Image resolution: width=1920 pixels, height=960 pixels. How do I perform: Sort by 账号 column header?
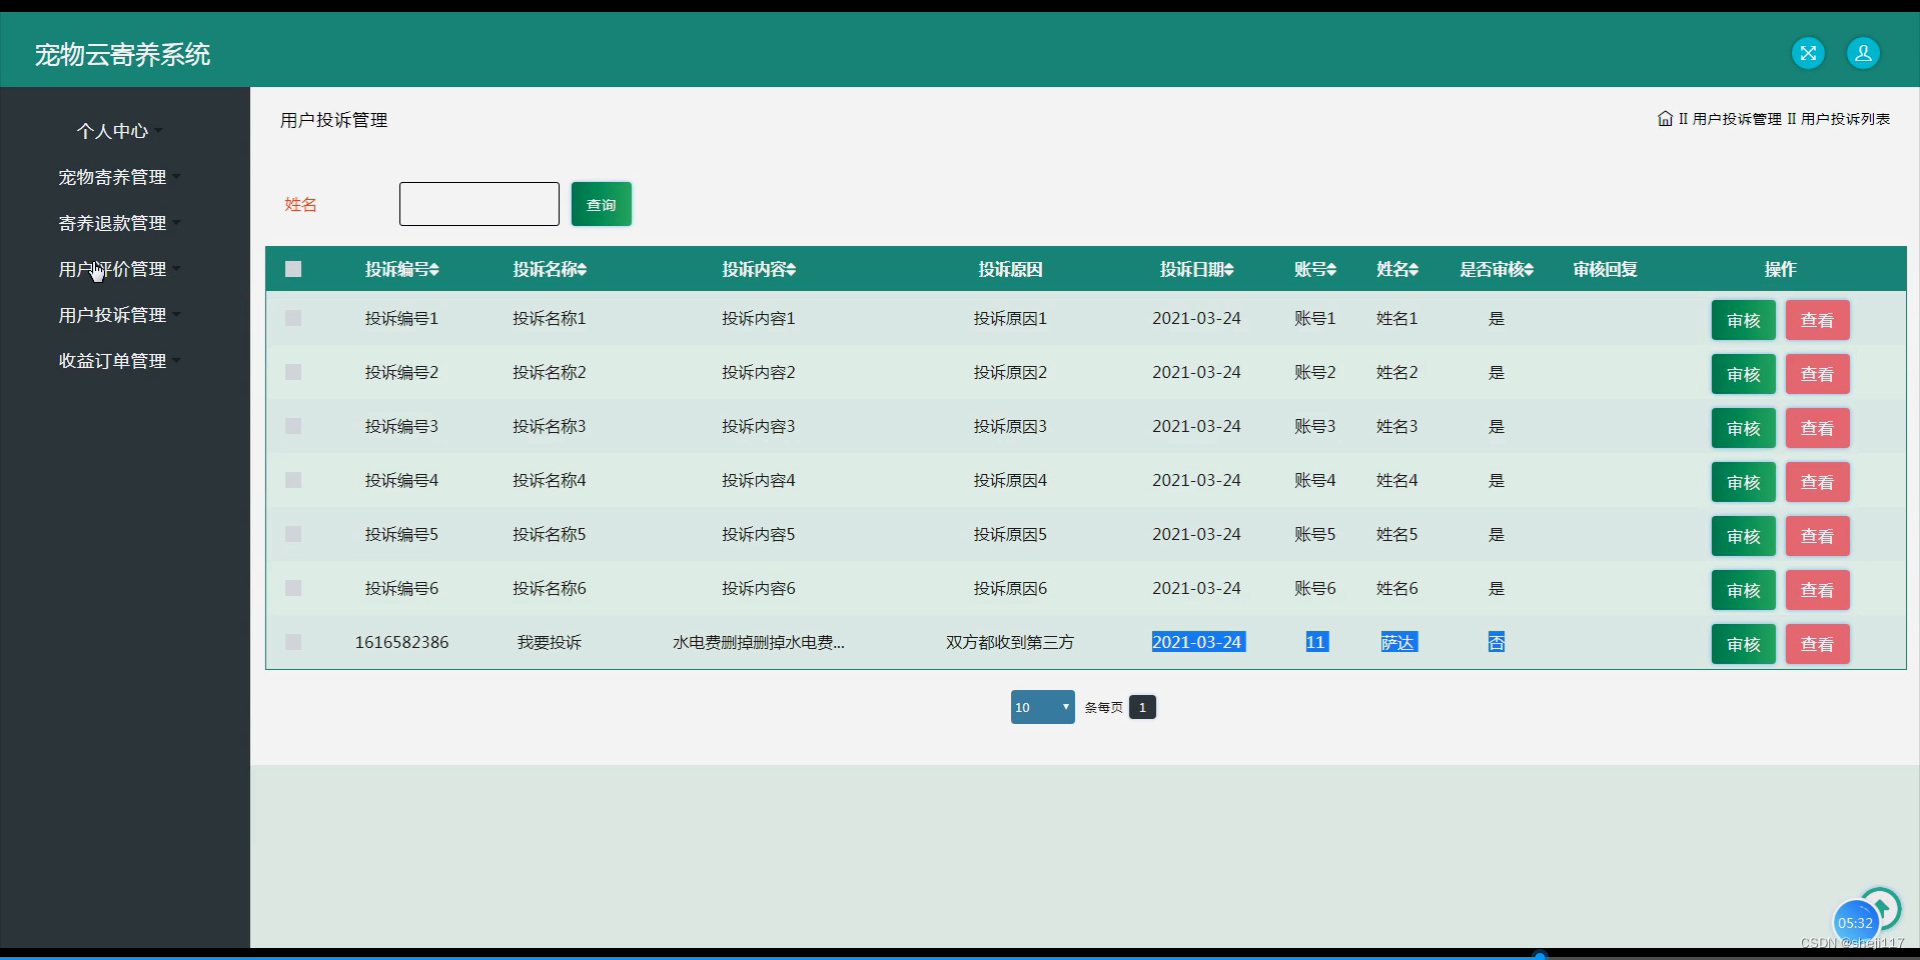[x=1315, y=269]
